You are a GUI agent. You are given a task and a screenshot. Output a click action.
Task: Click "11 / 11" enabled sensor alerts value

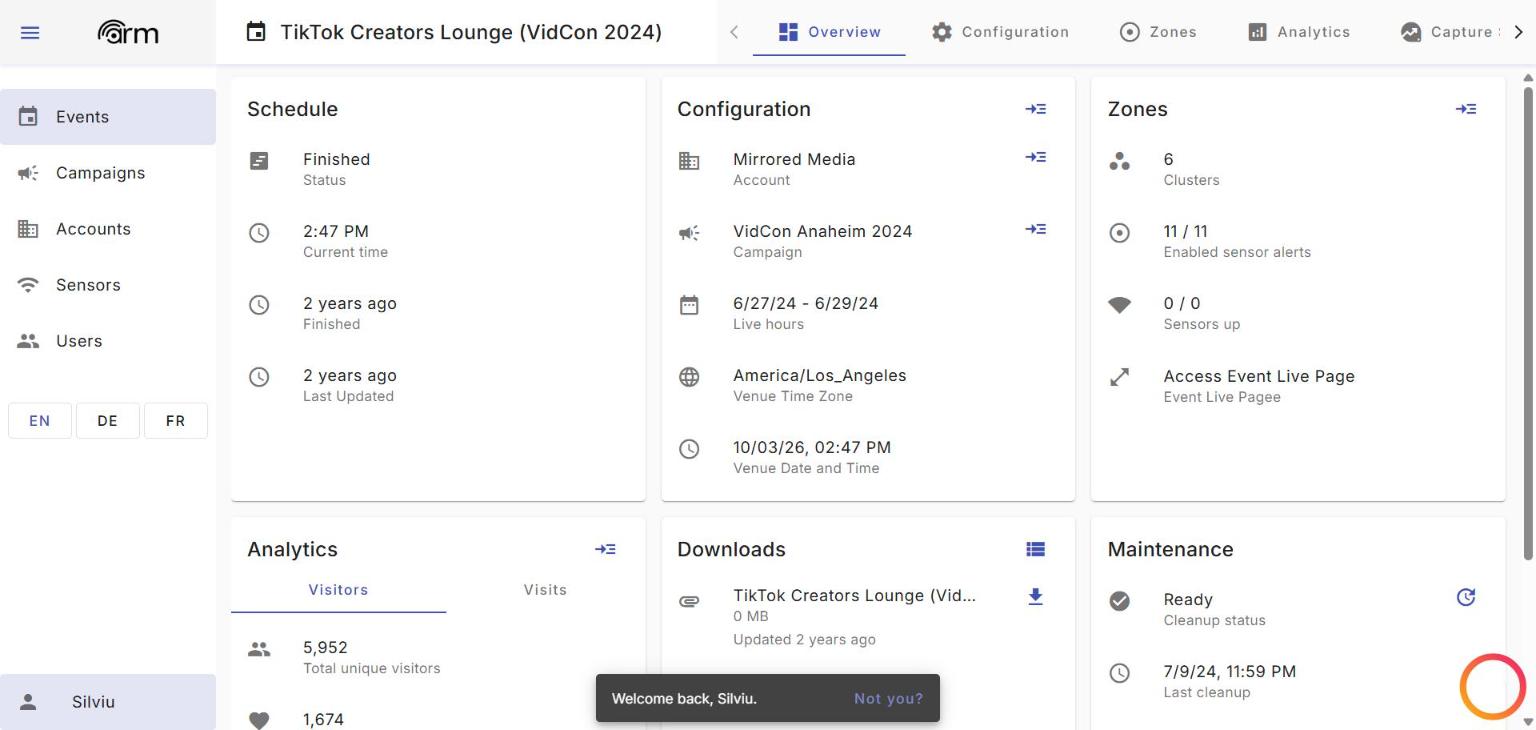coord(1185,231)
